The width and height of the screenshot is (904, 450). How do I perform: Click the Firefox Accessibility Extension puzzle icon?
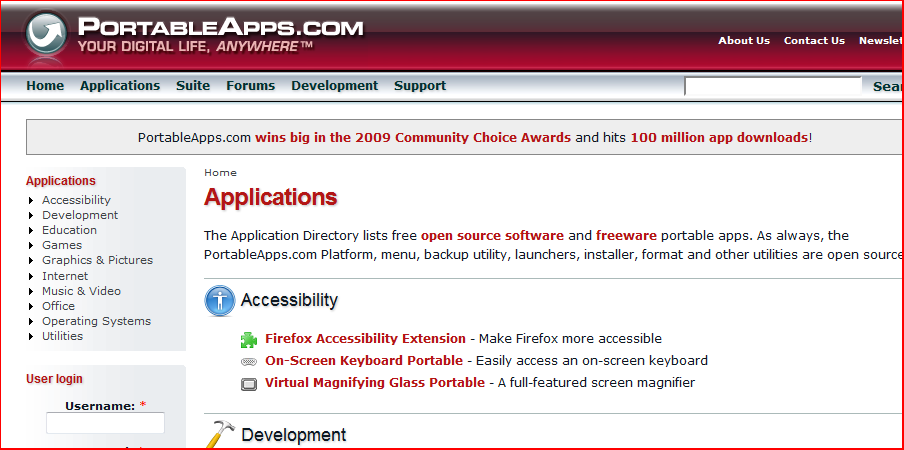[x=249, y=339]
